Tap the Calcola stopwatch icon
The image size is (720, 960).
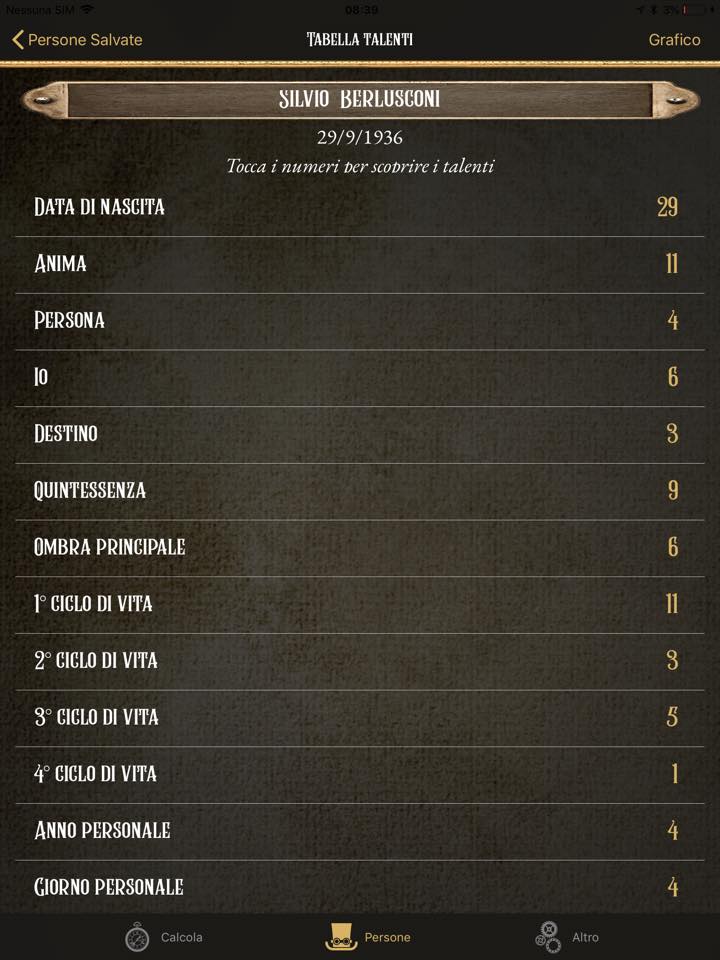pos(137,937)
